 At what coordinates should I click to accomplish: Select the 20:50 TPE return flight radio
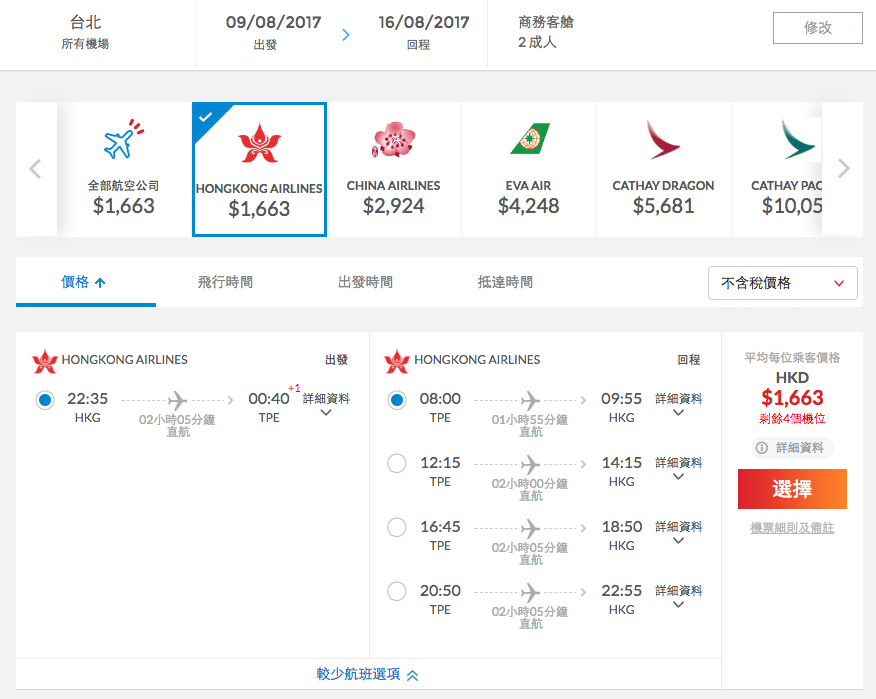click(x=397, y=591)
